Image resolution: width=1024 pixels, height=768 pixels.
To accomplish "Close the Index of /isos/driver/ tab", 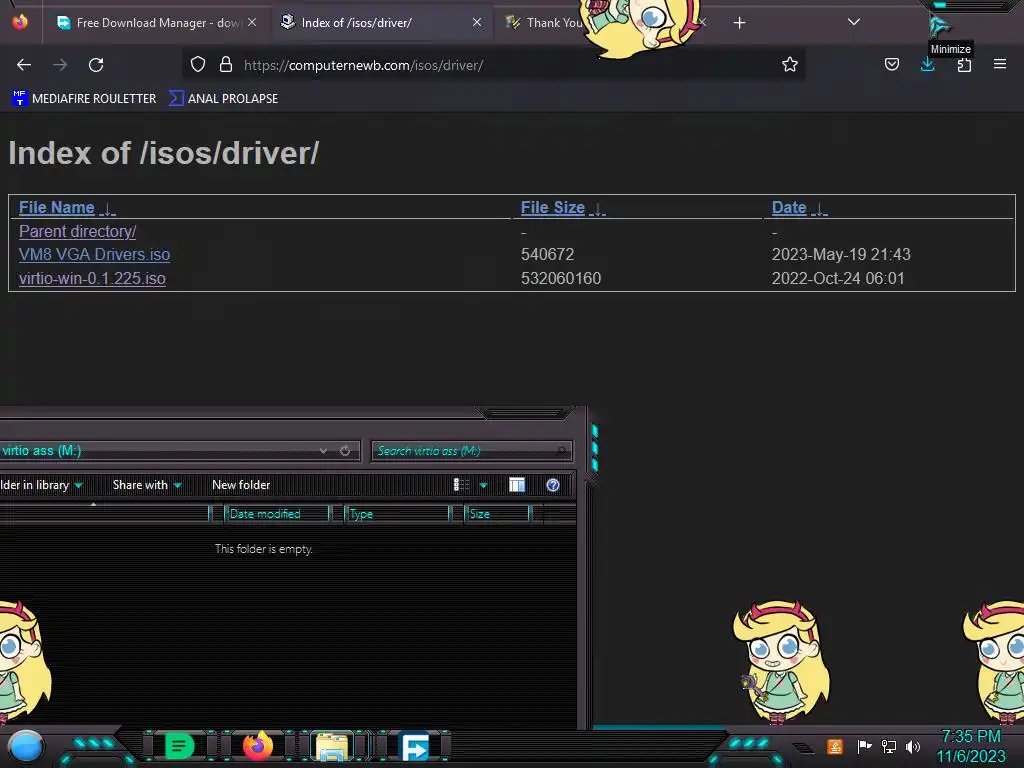I will 477,22.
